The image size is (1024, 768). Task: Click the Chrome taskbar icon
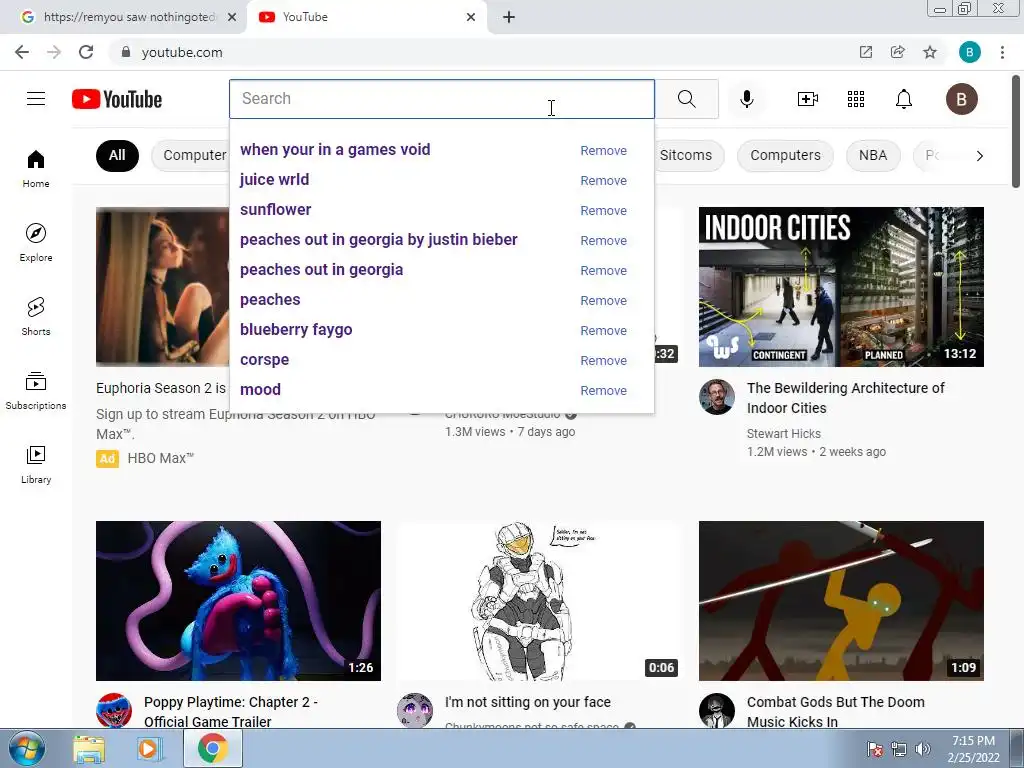[212, 749]
